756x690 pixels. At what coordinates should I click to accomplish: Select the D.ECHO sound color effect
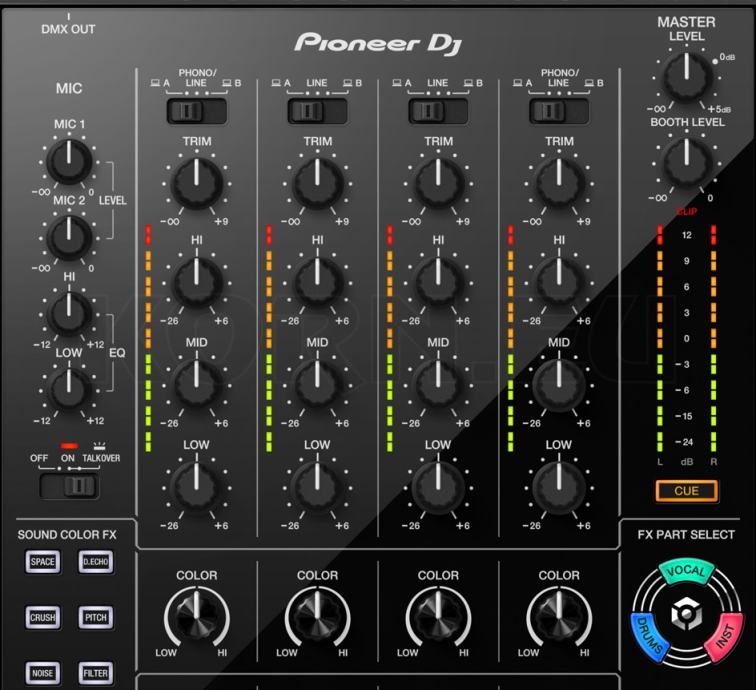[x=95, y=562]
